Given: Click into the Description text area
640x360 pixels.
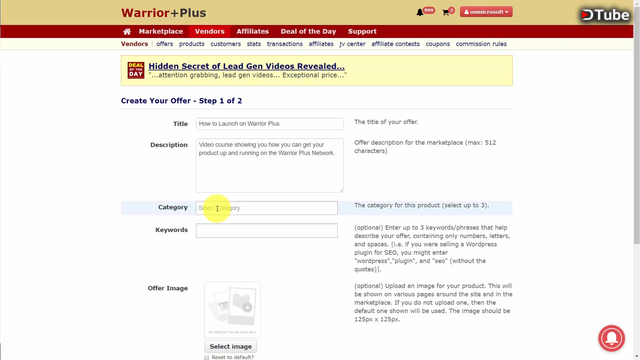Looking at the screenshot, I should (269, 165).
